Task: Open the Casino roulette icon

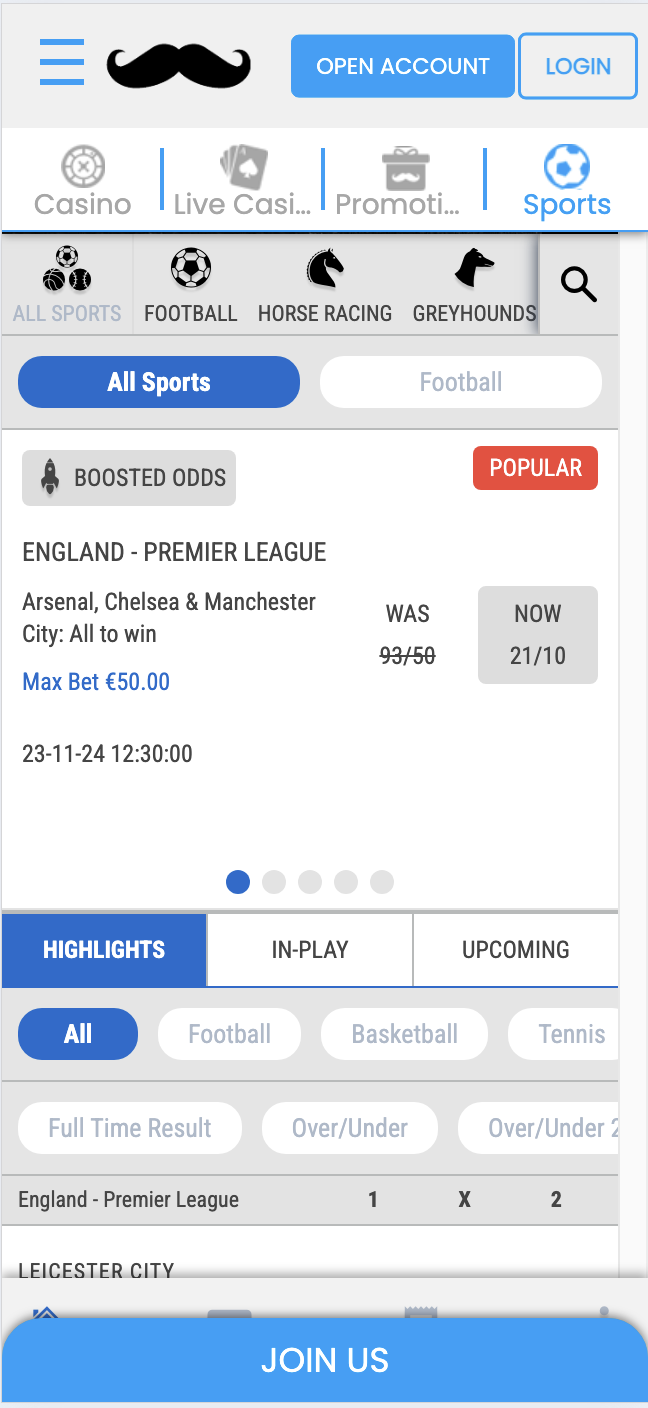Action: [x=83, y=167]
